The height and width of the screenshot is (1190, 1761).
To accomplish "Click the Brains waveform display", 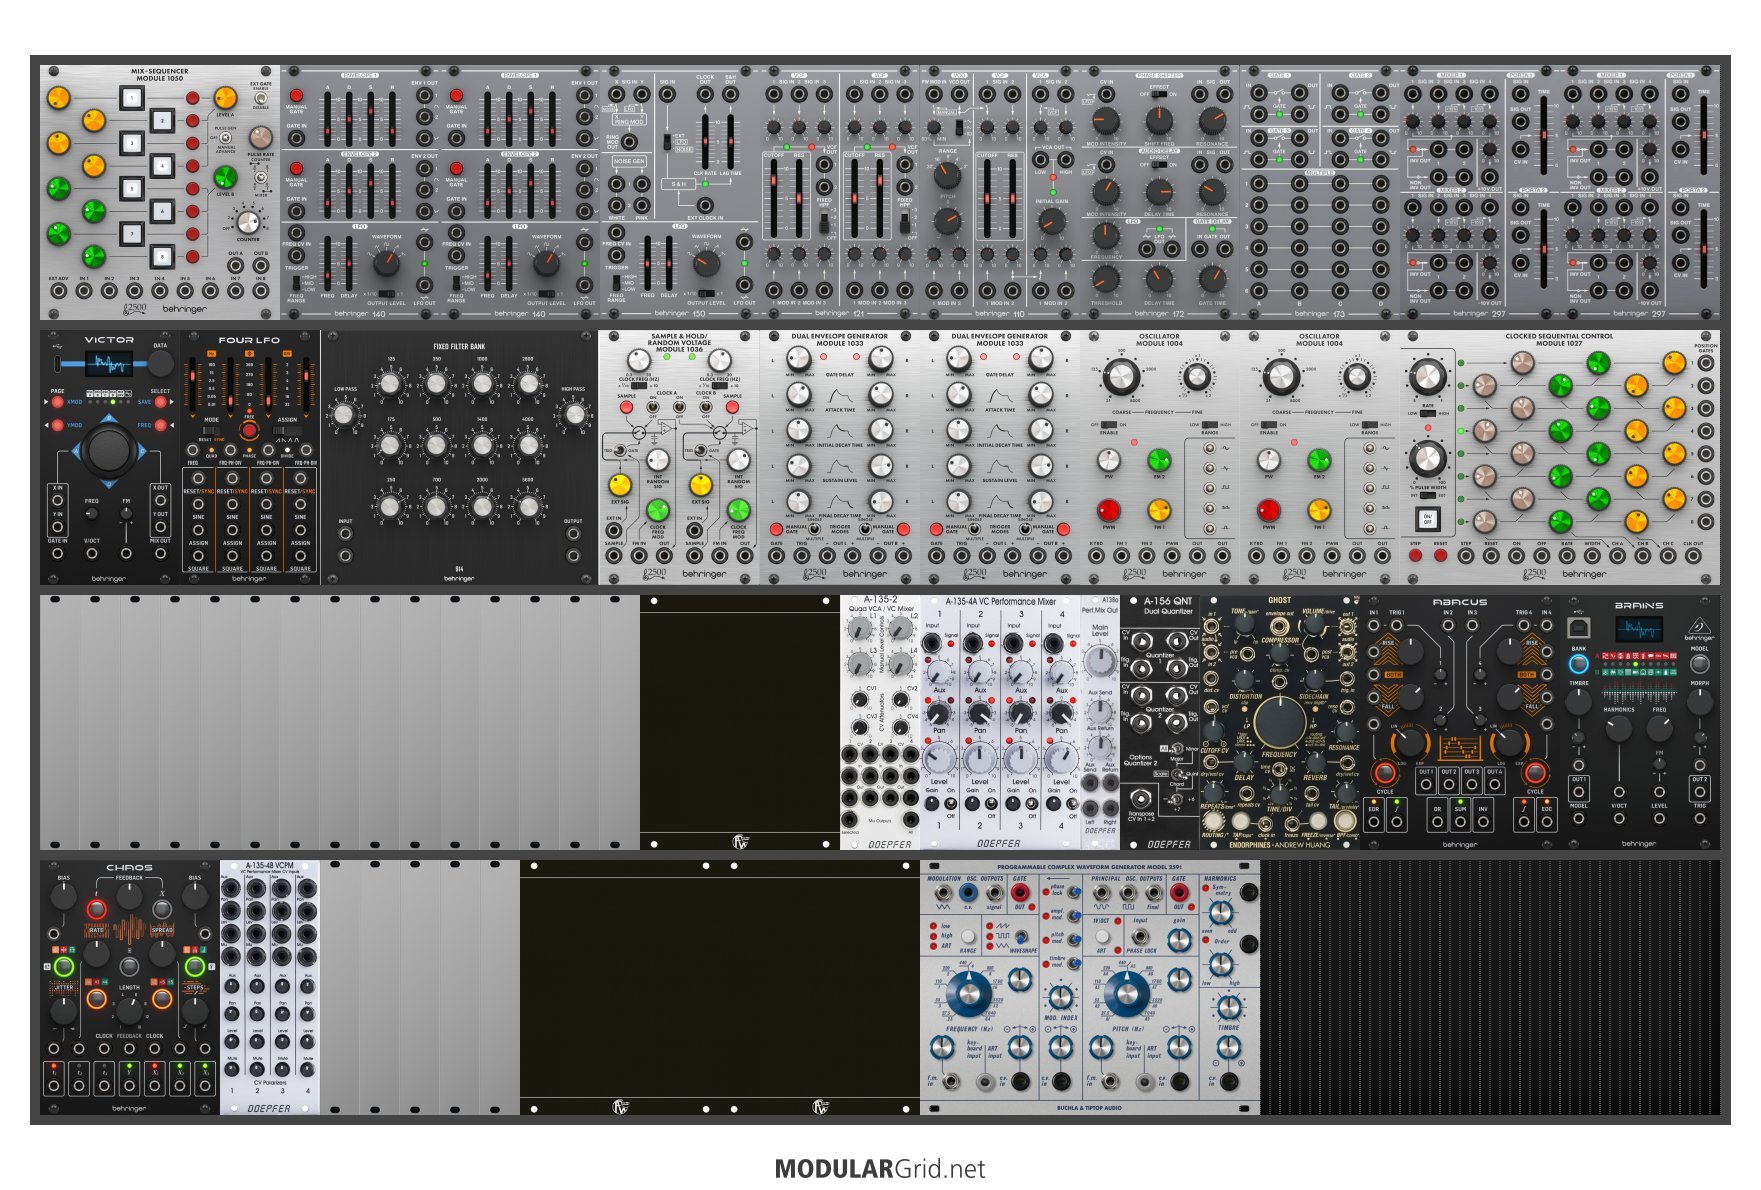I will click(1638, 629).
